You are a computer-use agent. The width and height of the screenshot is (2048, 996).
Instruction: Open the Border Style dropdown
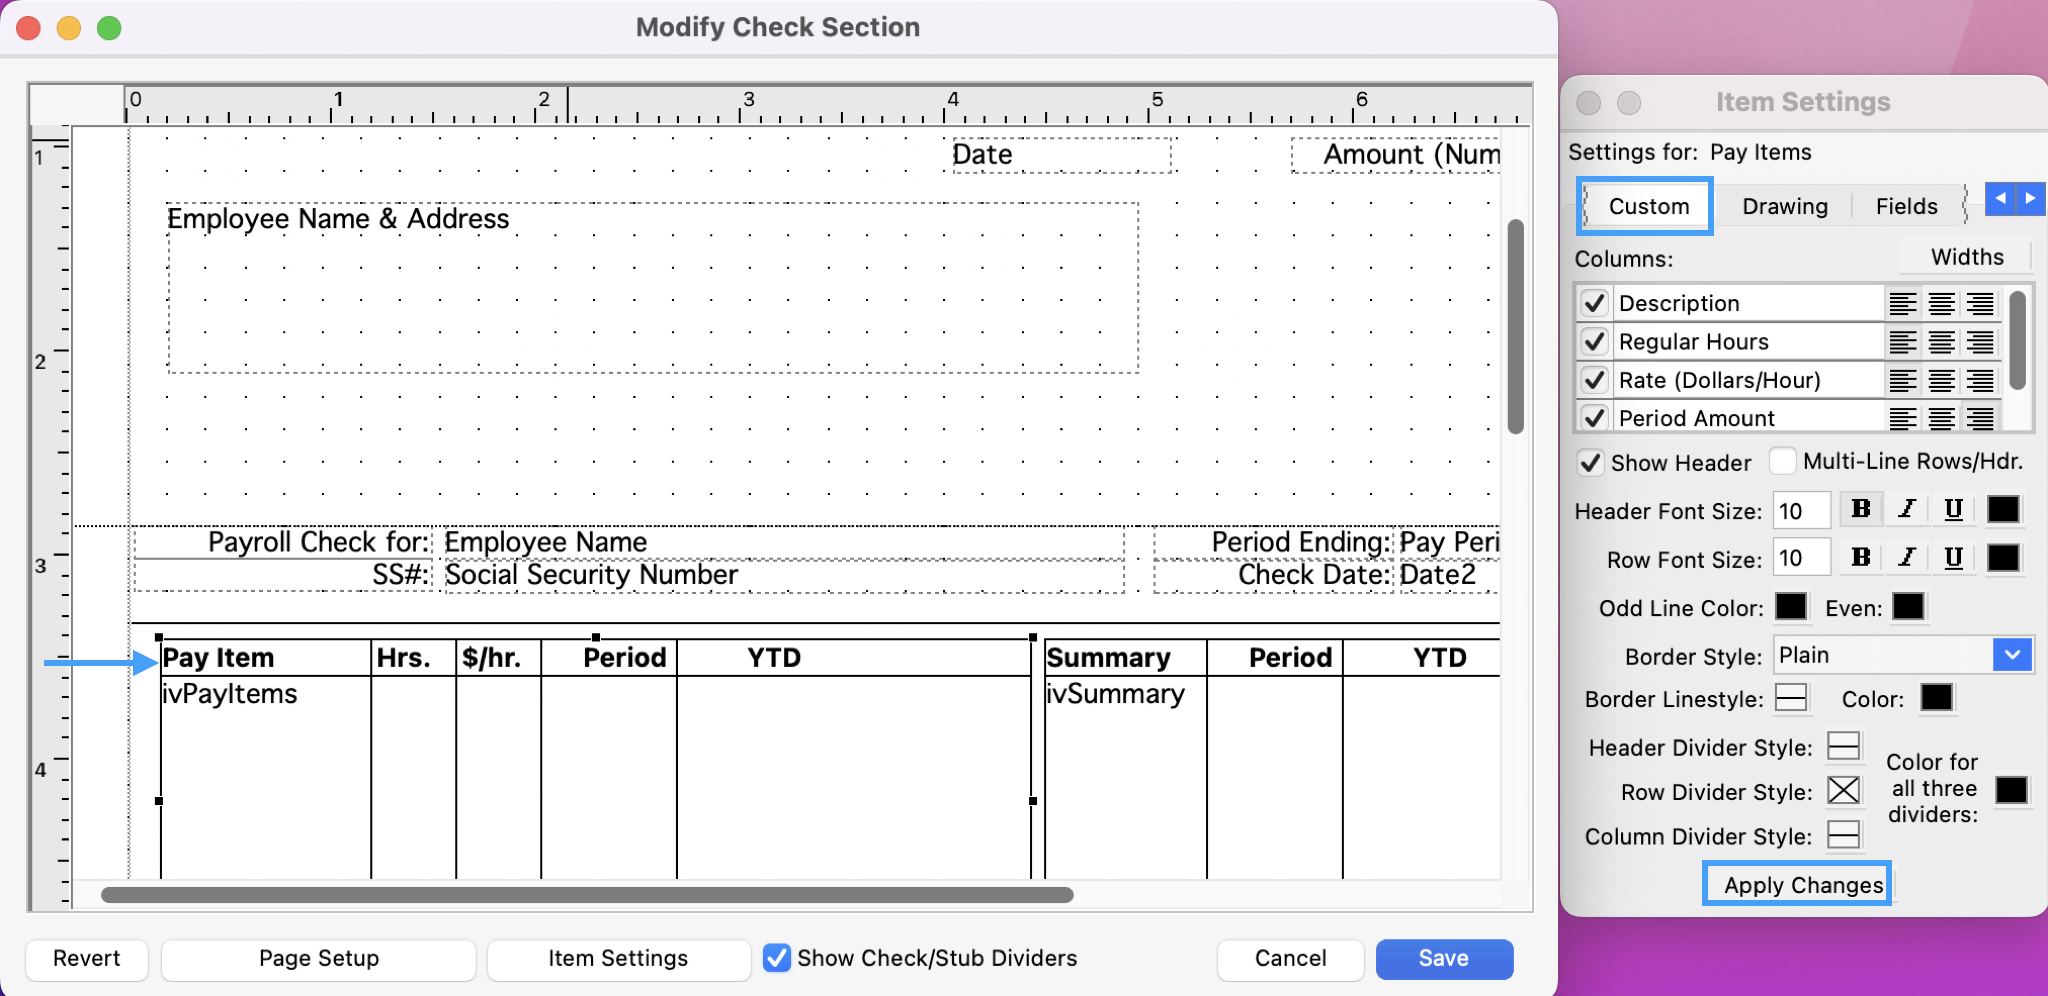(x=2012, y=655)
